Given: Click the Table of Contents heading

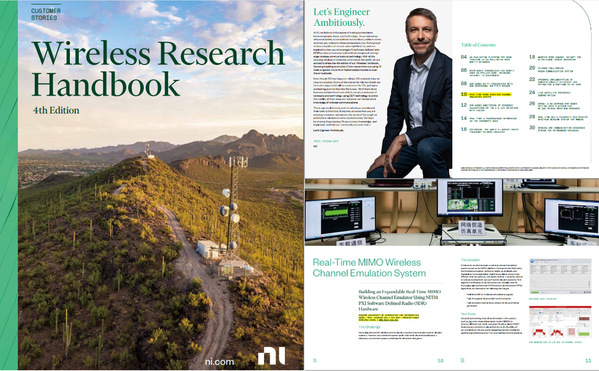Looking at the screenshot, I should (x=478, y=45).
